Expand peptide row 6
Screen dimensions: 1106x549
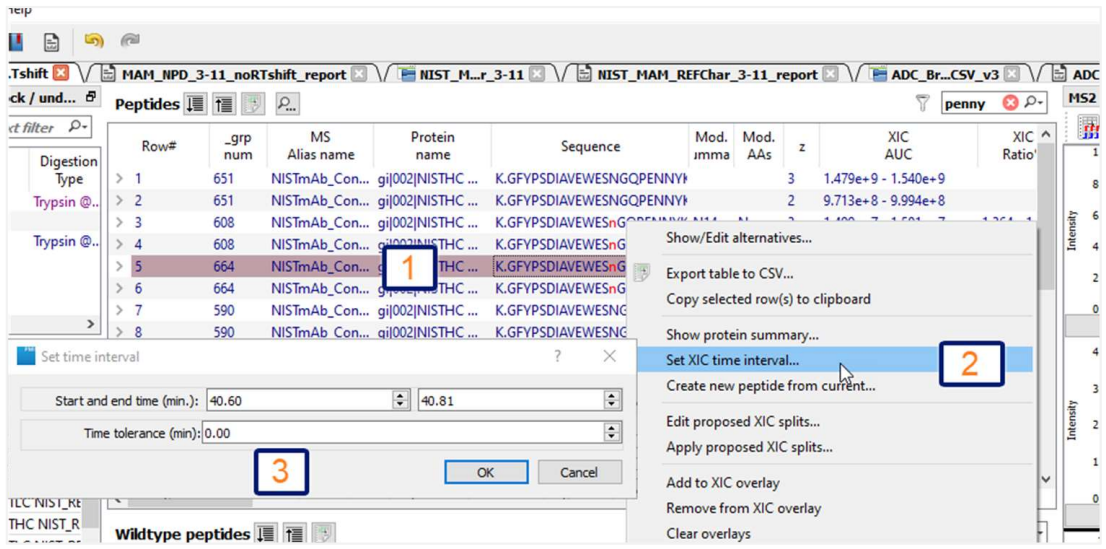120,289
